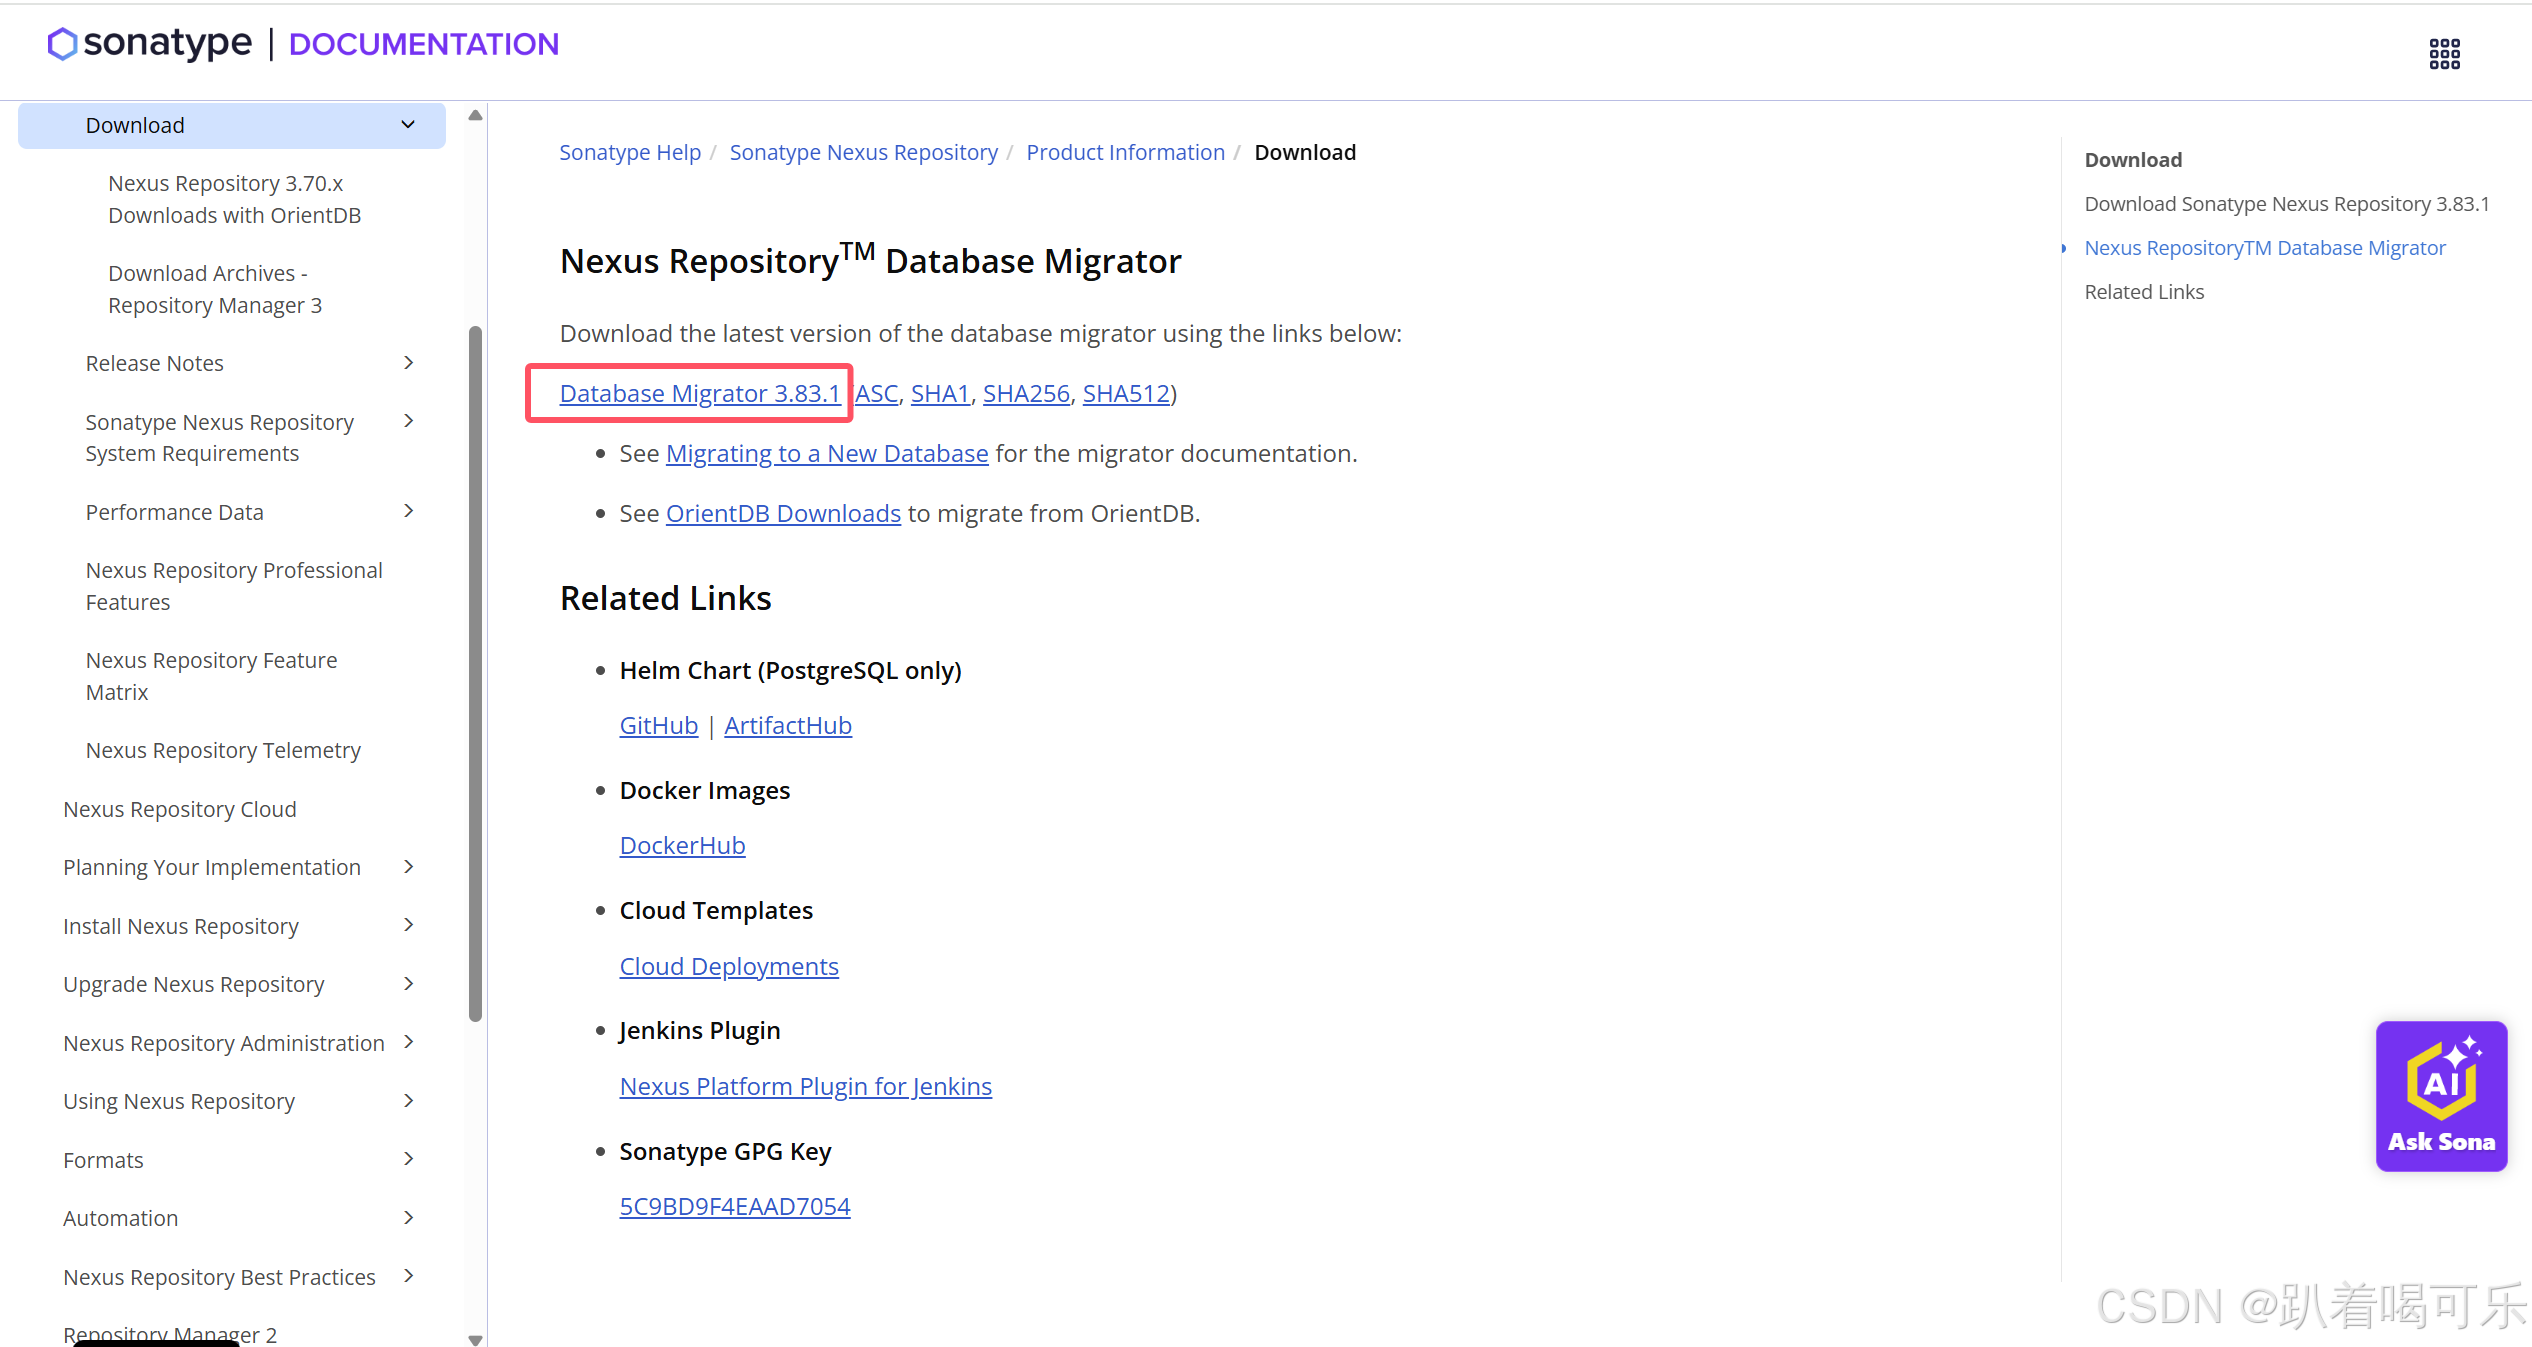Open Nexus Repository 3.70.x Downloads with OrientDB
Image resolution: width=2532 pixels, height=1347 pixels.
point(235,199)
